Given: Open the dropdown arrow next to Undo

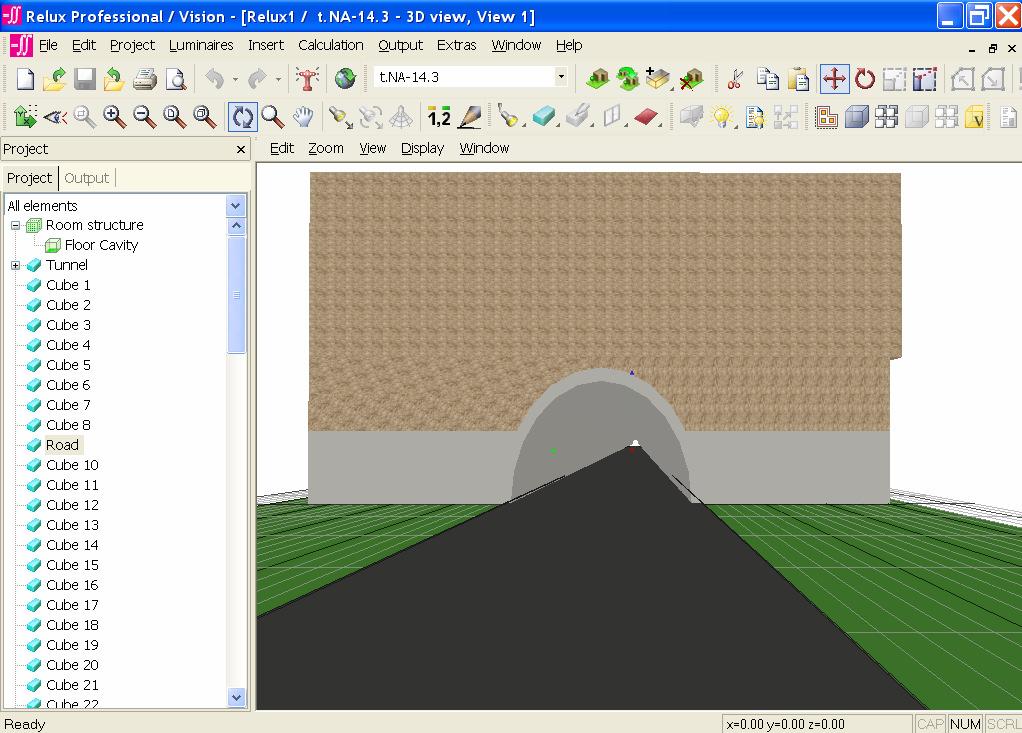Looking at the screenshot, I should point(235,79).
